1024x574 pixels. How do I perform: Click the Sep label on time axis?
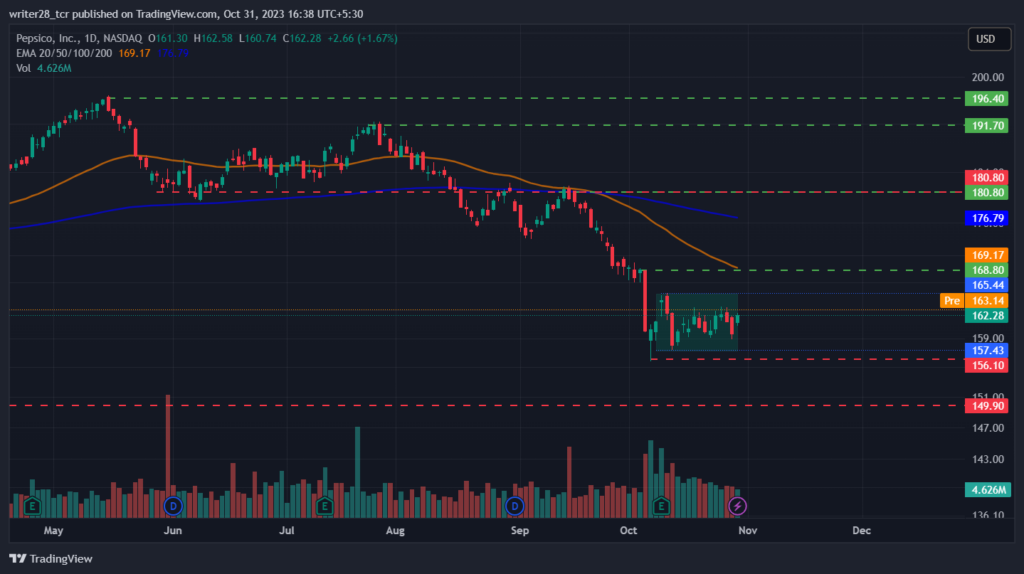[x=520, y=531]
